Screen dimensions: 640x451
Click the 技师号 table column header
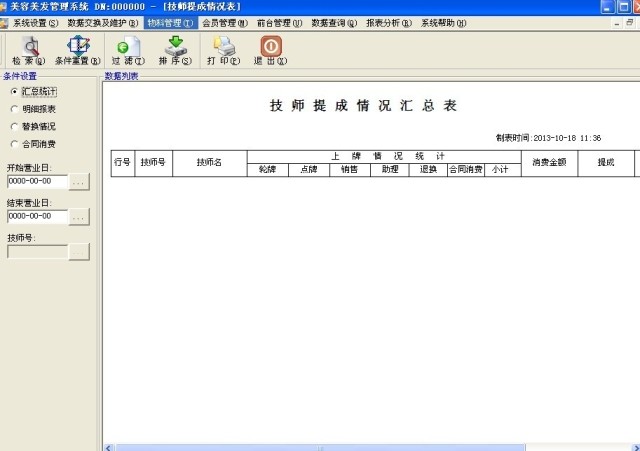pyautogui.click(x=153, y=163)
